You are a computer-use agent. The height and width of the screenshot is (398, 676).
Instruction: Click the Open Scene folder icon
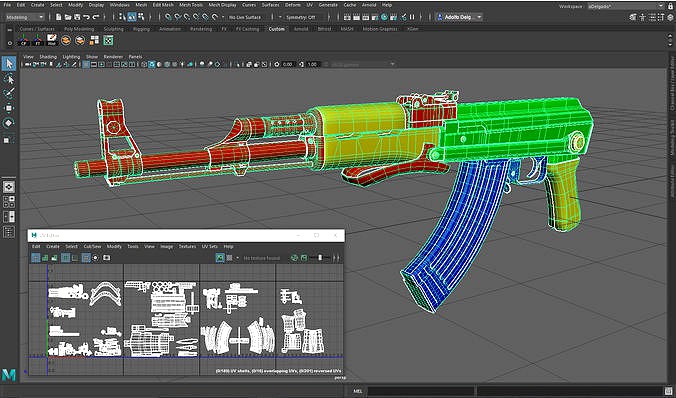pos(68,17)
